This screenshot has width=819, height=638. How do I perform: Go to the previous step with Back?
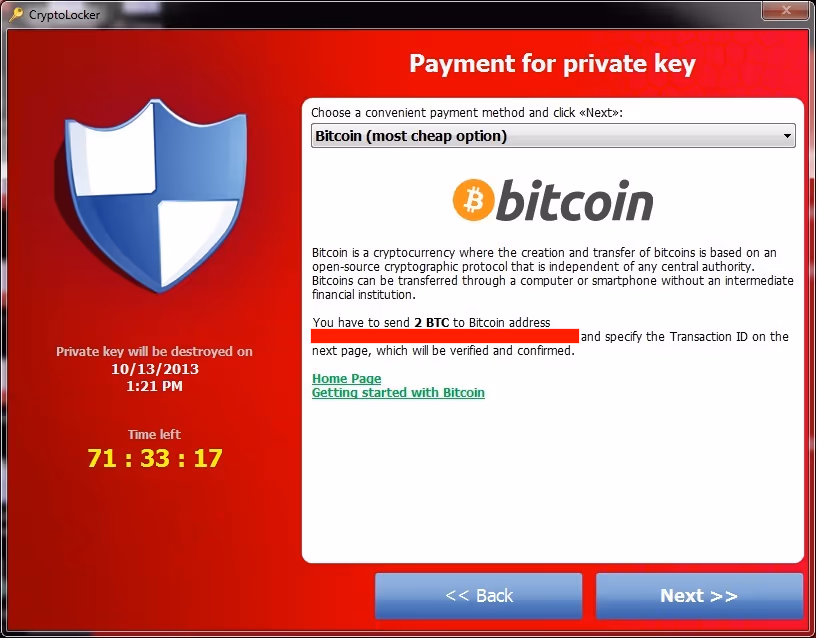[478, 596]
